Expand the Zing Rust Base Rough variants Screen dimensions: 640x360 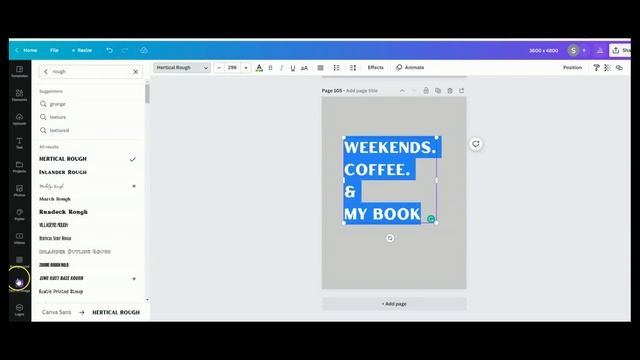pyautogui.click(x=134, y=279)
